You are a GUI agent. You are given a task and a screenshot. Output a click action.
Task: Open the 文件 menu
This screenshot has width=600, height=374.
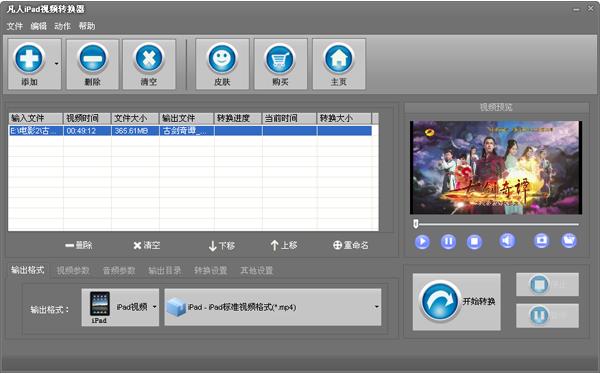coord(15,26)
